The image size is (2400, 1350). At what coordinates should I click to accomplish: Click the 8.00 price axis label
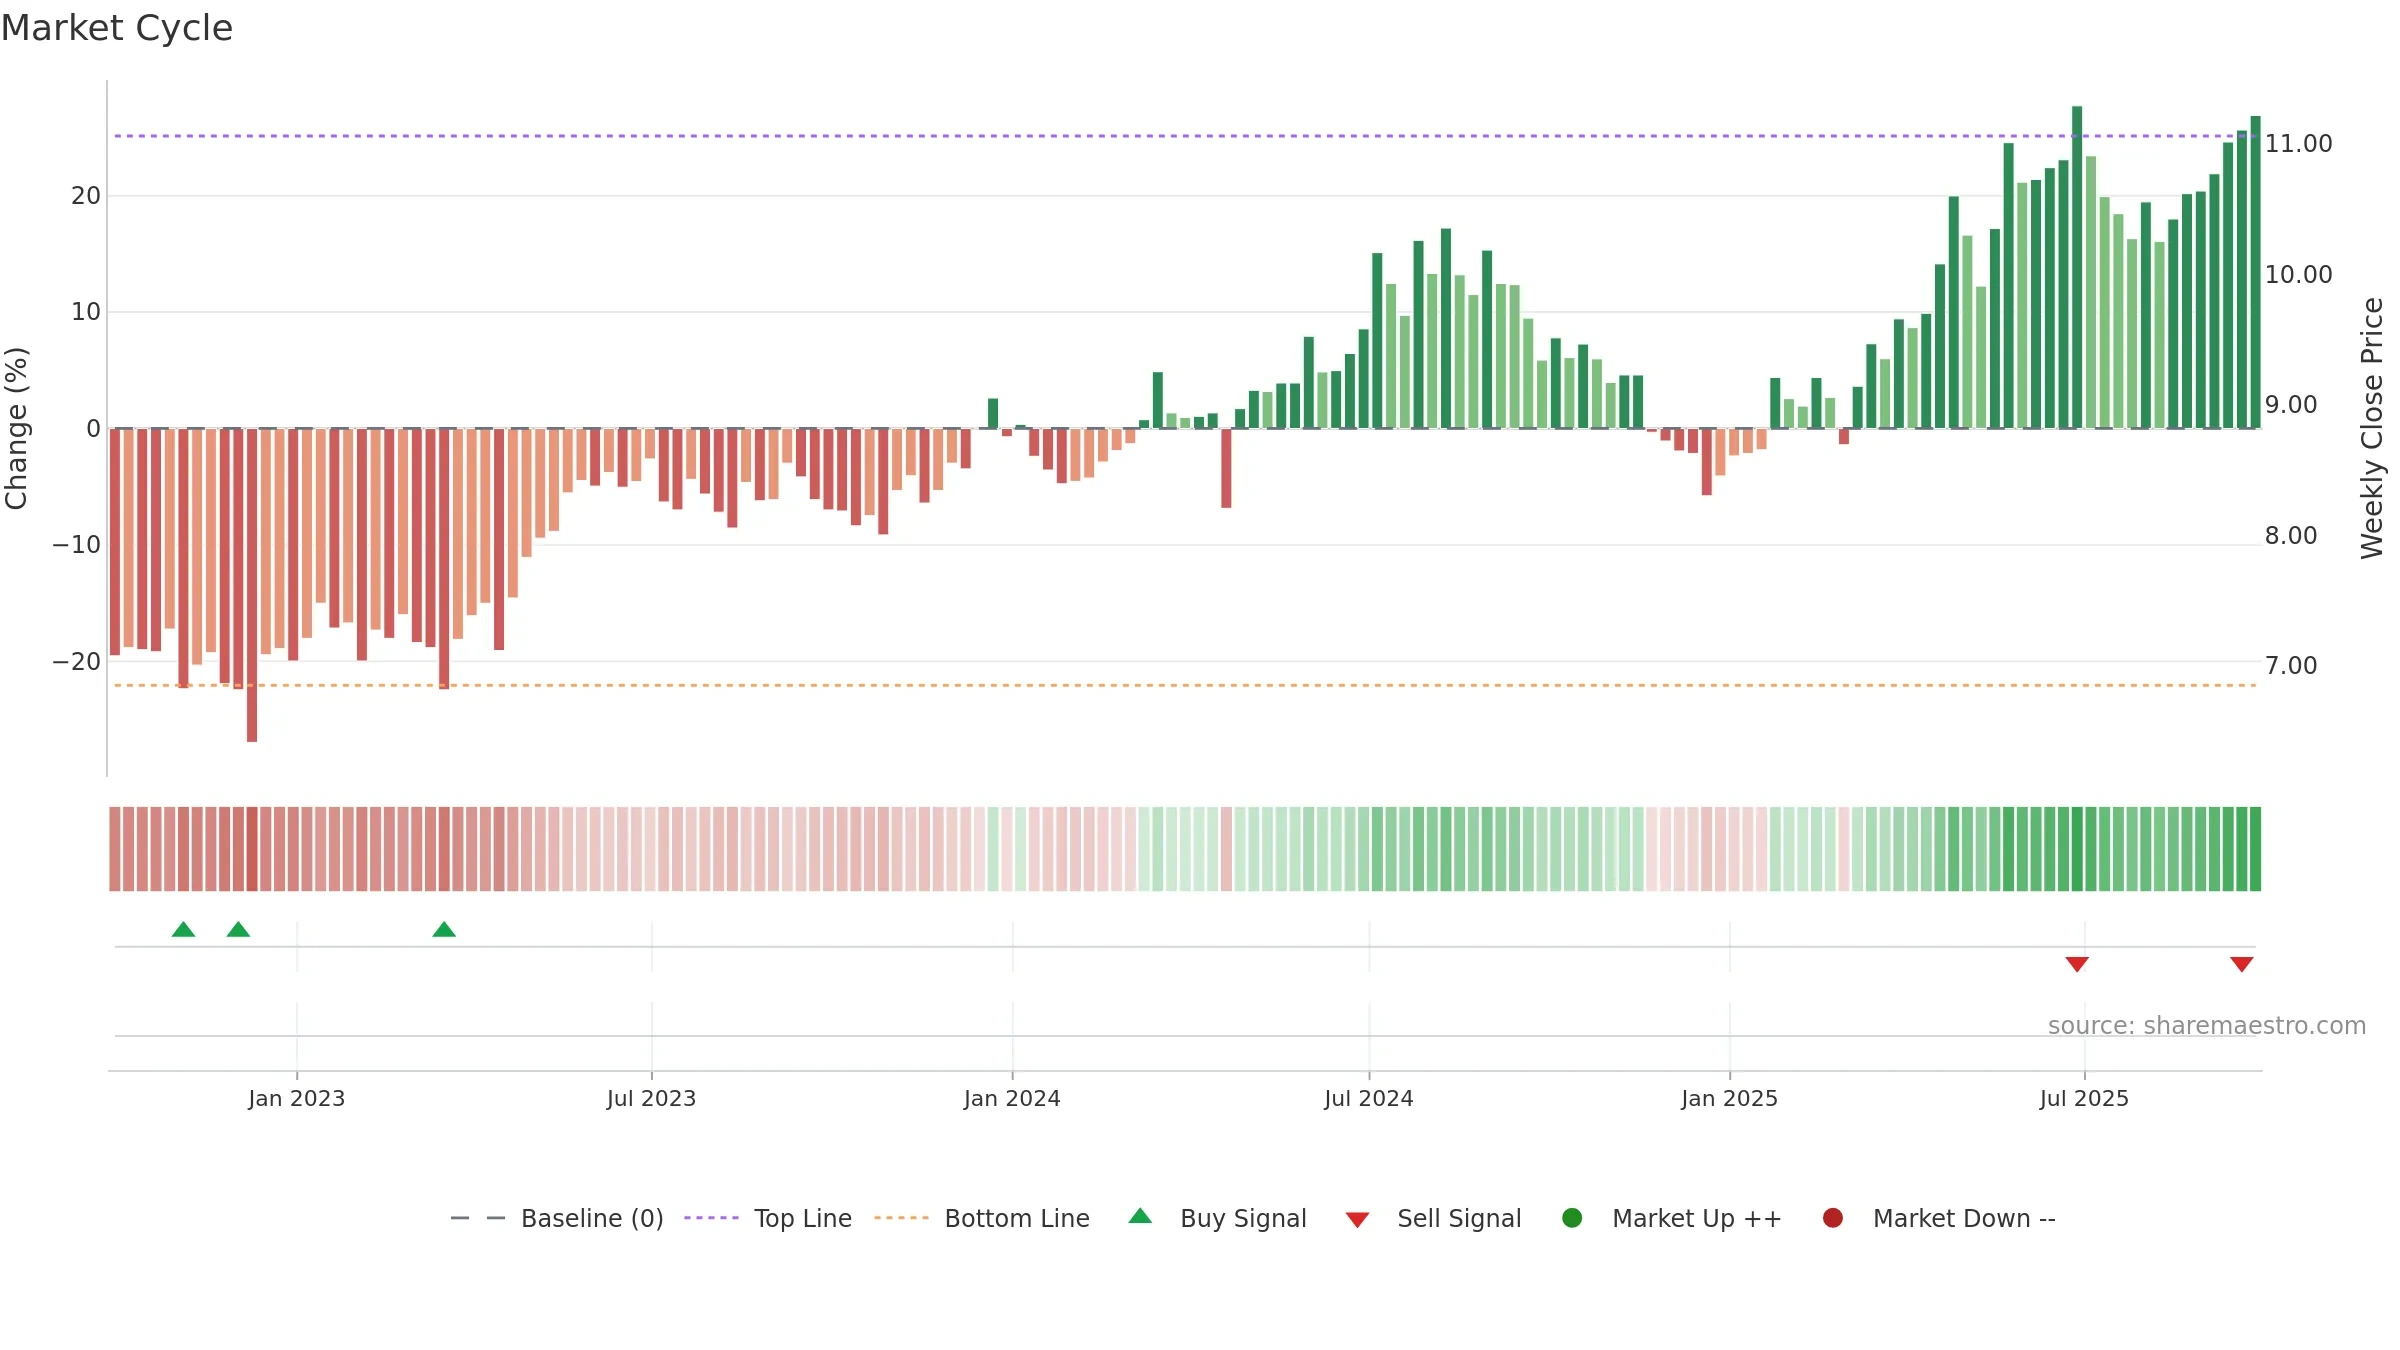pyautogui.click(x=2291, y=536)
